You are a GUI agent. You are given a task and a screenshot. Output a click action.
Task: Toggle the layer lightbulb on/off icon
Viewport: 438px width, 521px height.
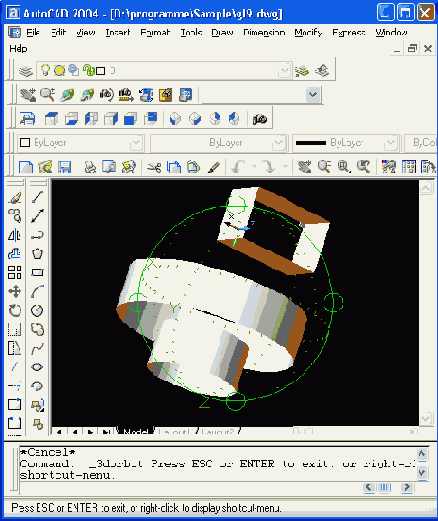[x=45, y=70]
